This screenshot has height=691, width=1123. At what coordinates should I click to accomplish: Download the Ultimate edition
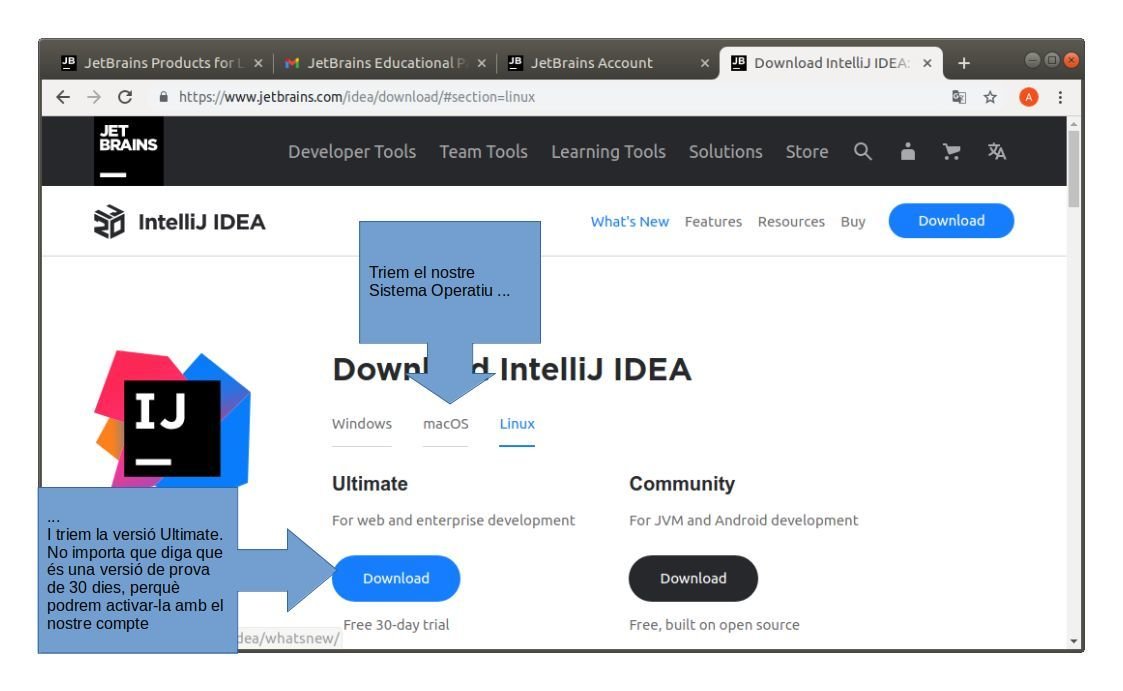pos(396,579)
